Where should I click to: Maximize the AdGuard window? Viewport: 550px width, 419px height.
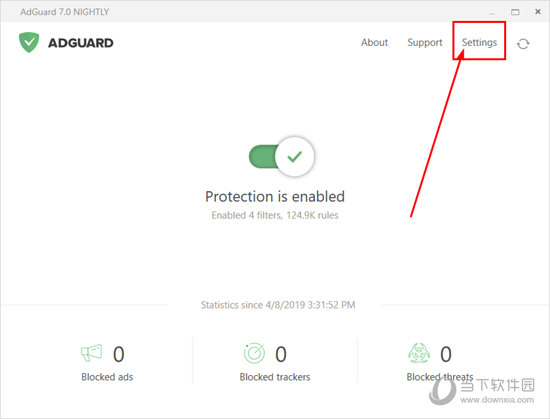[515, 12]
